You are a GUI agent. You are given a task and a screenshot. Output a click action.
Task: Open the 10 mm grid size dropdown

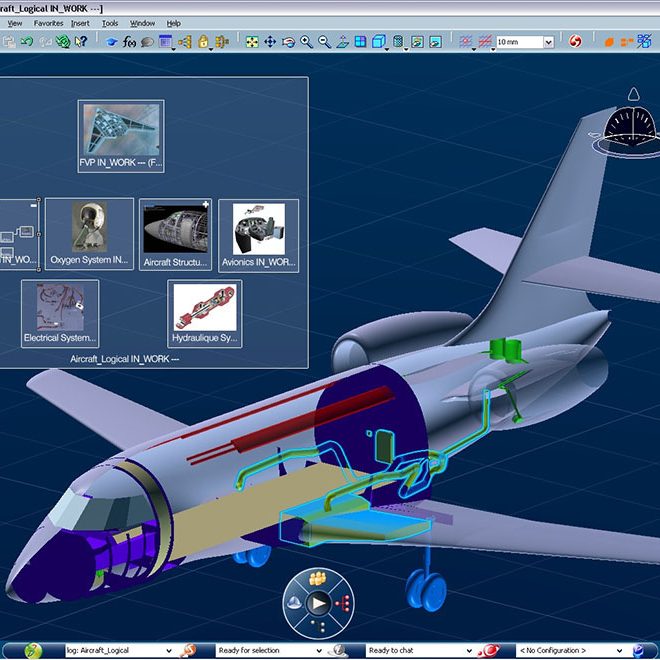pos(548,42)
